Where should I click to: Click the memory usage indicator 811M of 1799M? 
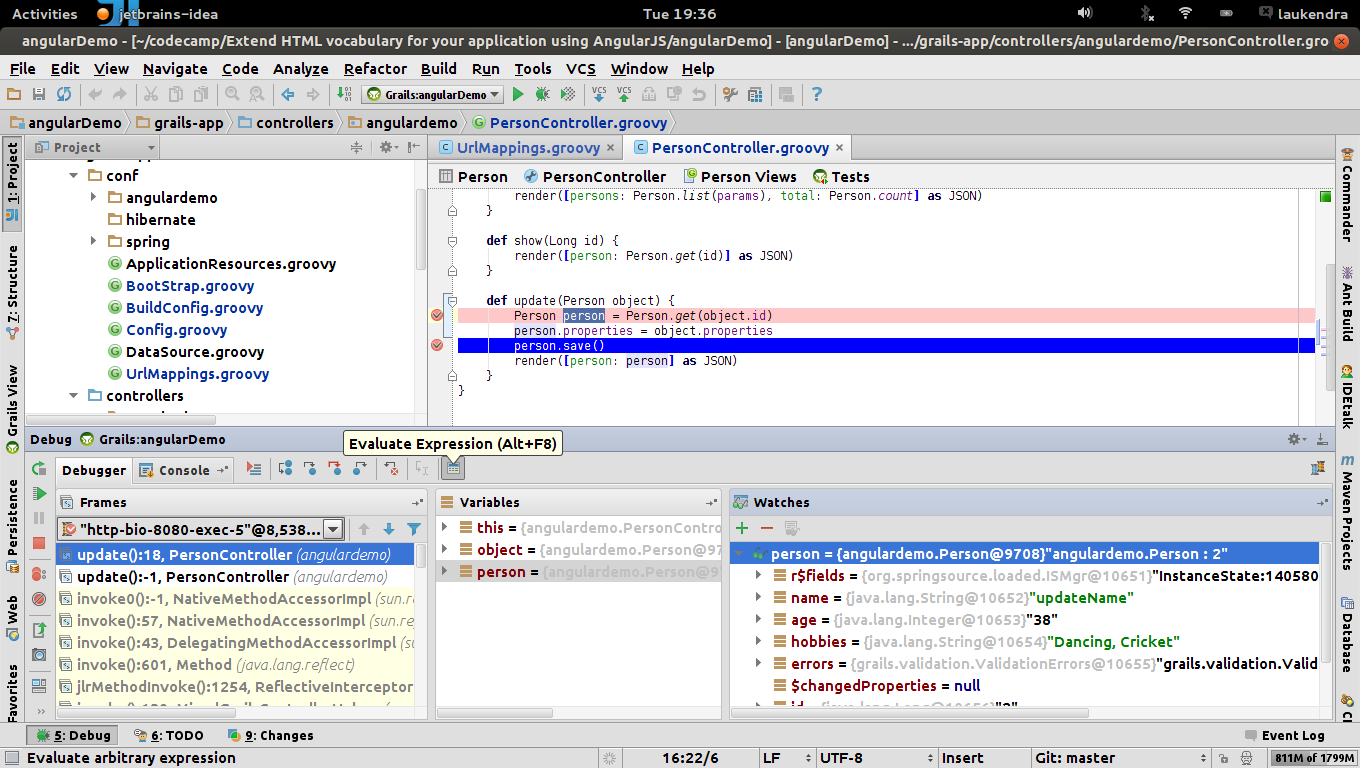click(1312, 758)
